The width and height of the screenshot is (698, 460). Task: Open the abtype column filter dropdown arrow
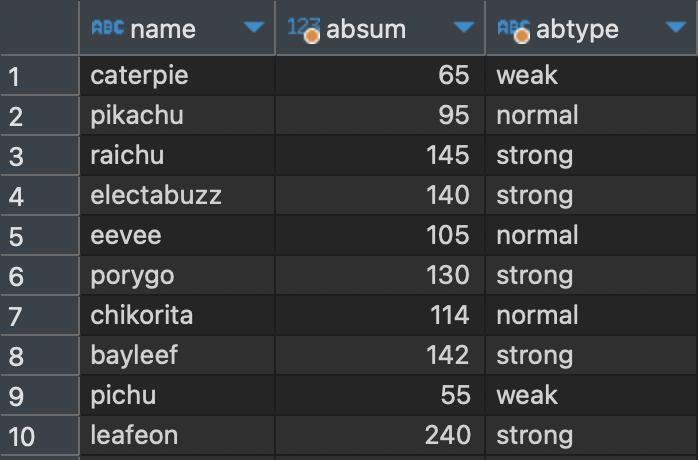click(676, 28)
